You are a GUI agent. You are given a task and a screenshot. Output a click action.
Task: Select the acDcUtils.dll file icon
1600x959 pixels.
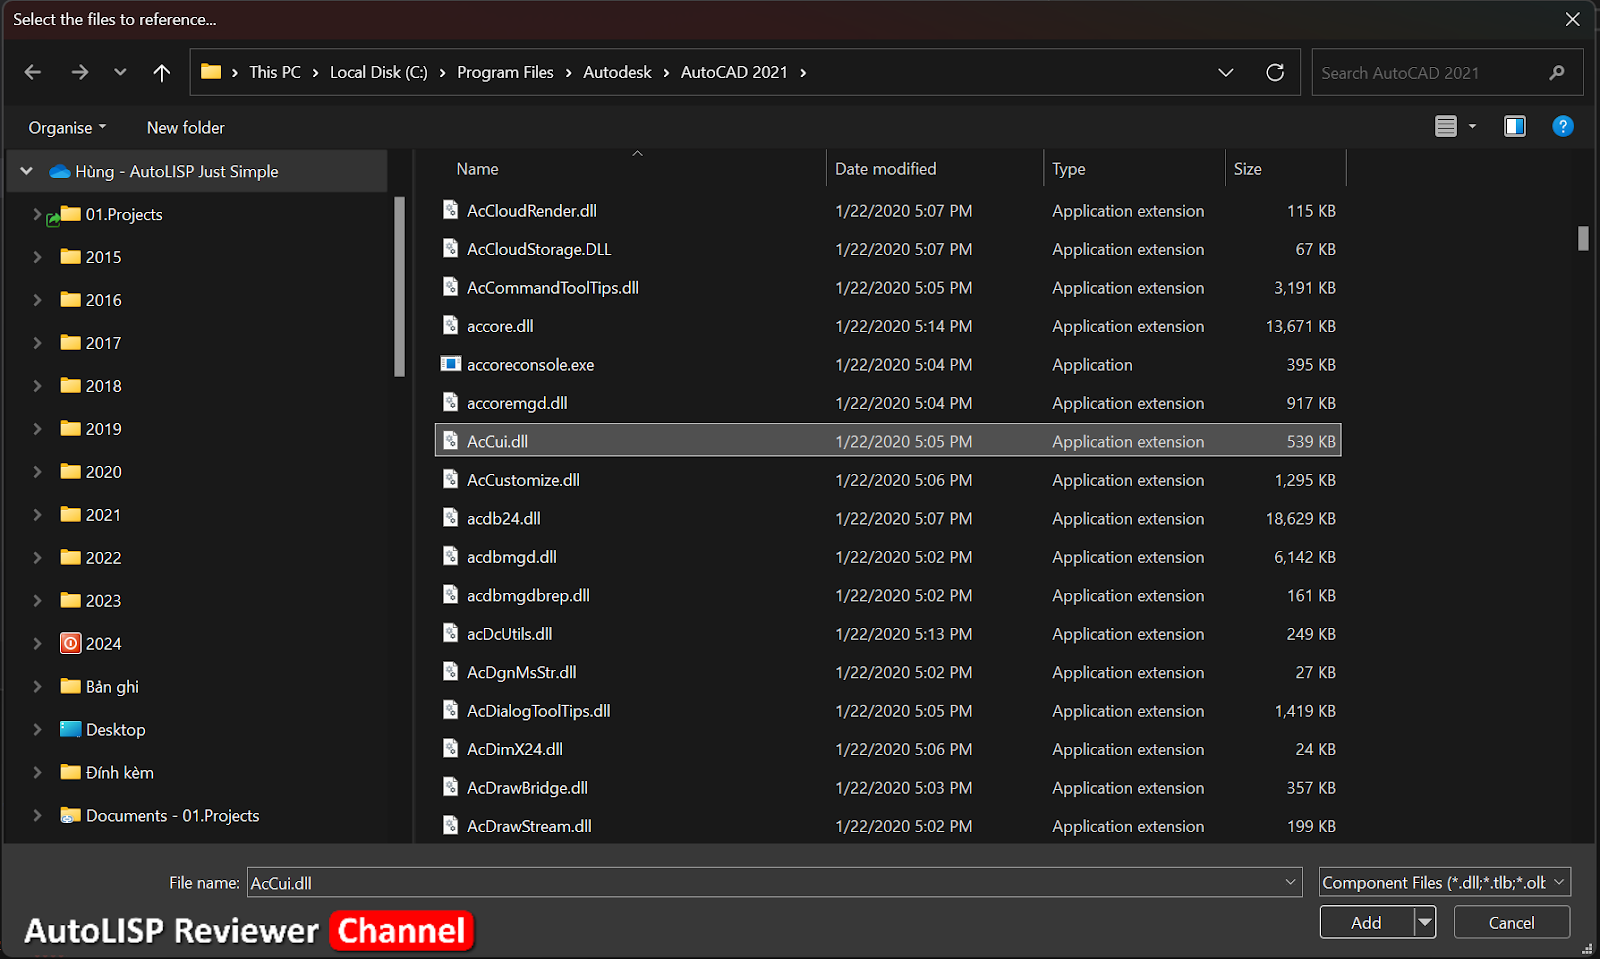[x=451, y=634]
